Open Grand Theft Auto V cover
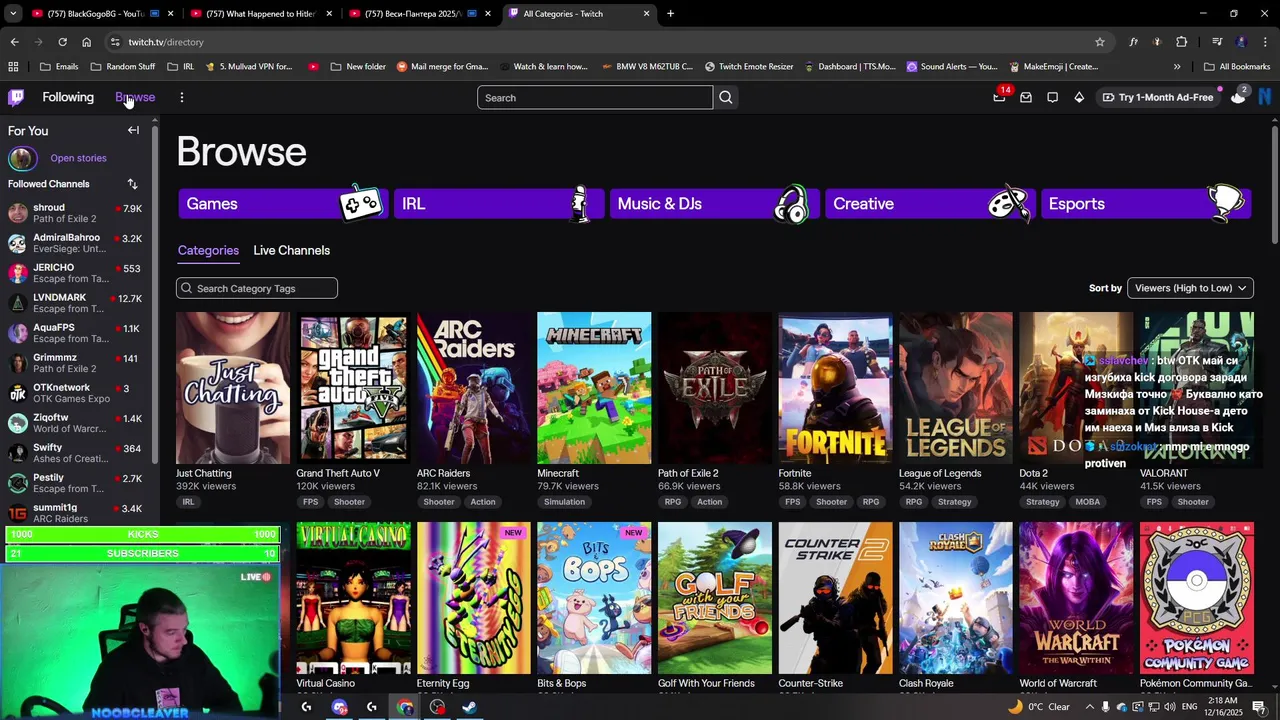The height and width of the screenshot is (720, 1280). coord(353,388)
